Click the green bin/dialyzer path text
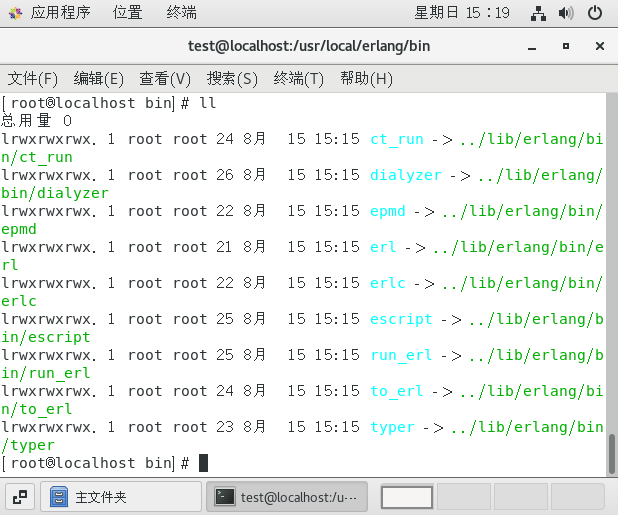Screen dimensions: 618x515 pyautogui.click(x=55, y=193)
